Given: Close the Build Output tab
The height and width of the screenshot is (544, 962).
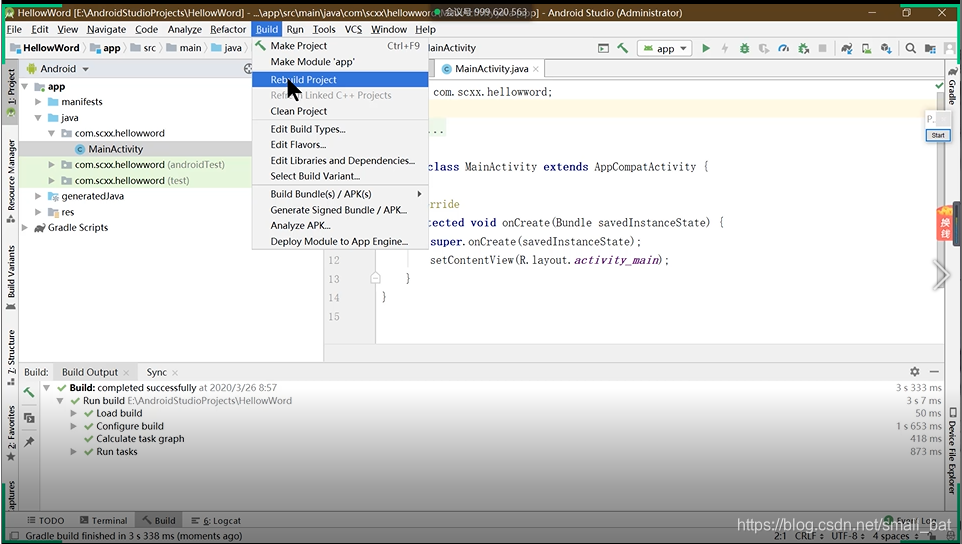Looking at the screenshot, I should click(126, 373).
